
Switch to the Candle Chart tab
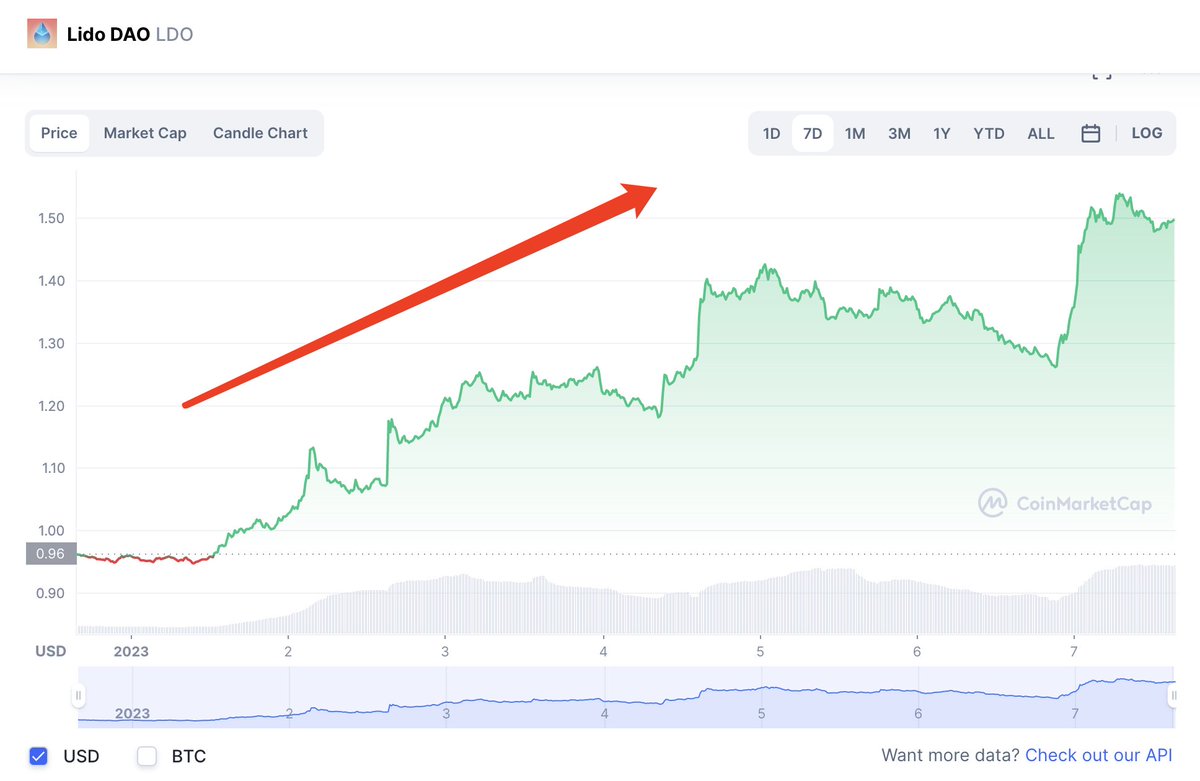[260, 133]
